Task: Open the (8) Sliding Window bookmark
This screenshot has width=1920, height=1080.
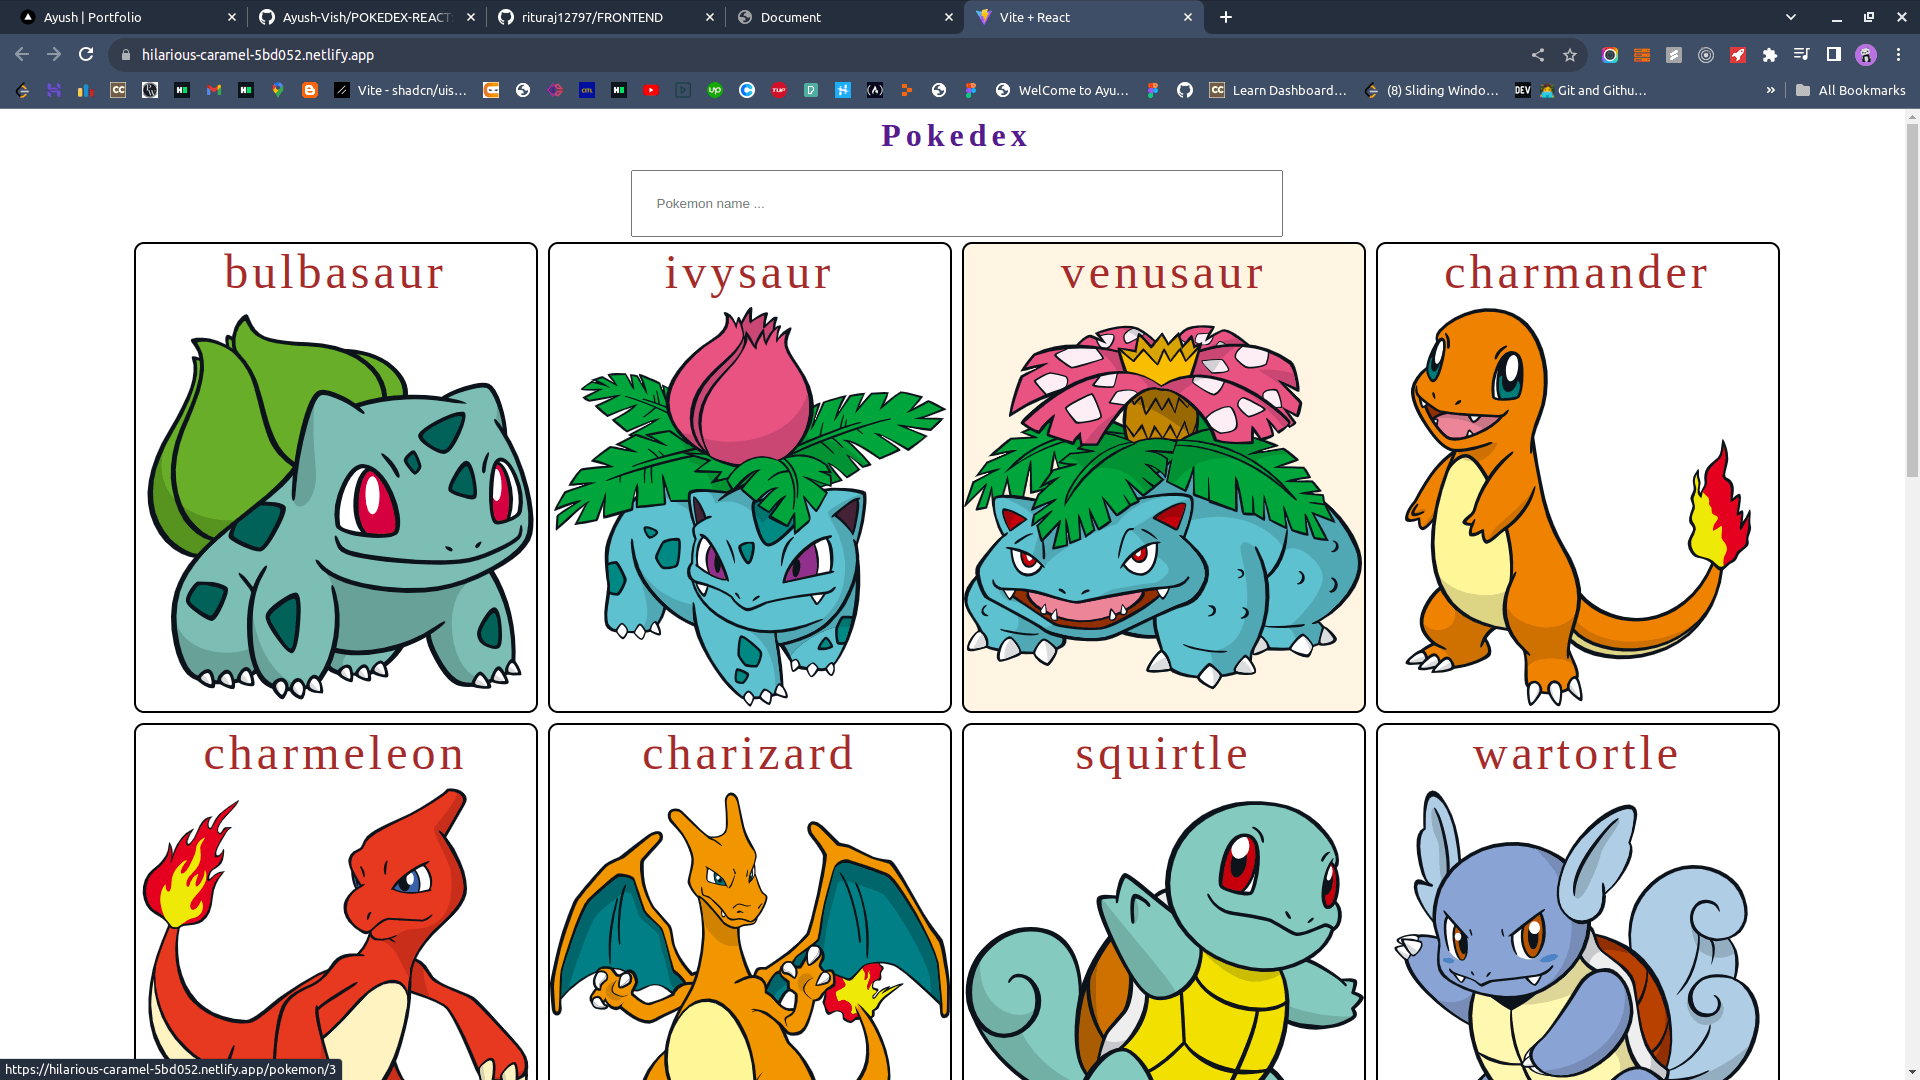Action: pos(1431,90)
